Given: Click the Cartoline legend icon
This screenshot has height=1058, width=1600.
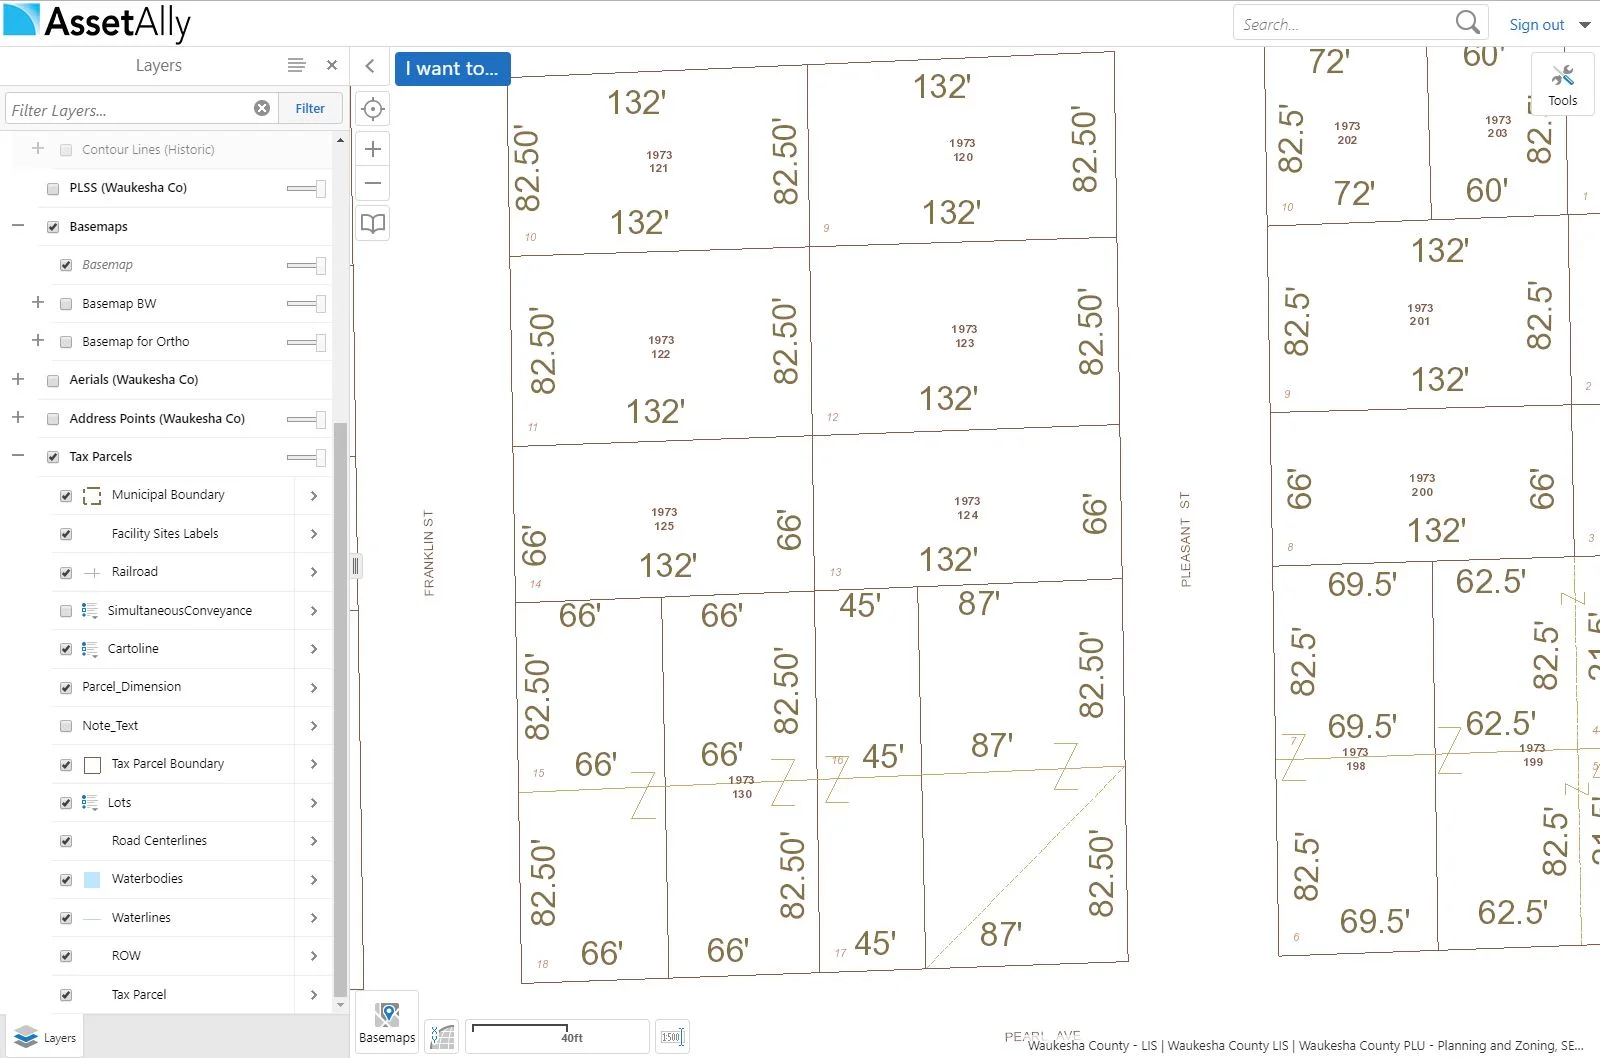Looking at the screenshot, I should (x=89, y=649).
